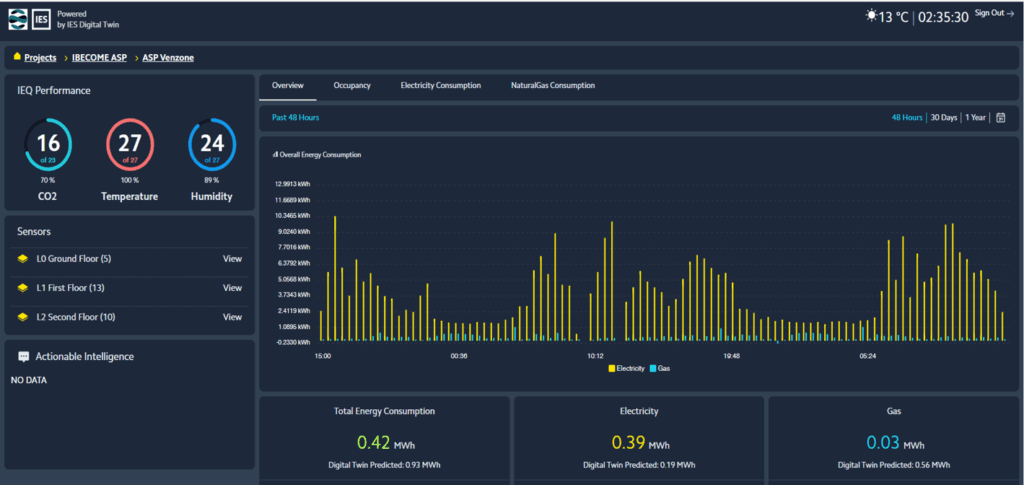Click the CO2 gauge ring
This screenshot has width=1024, height=485.
pos(48,144)
